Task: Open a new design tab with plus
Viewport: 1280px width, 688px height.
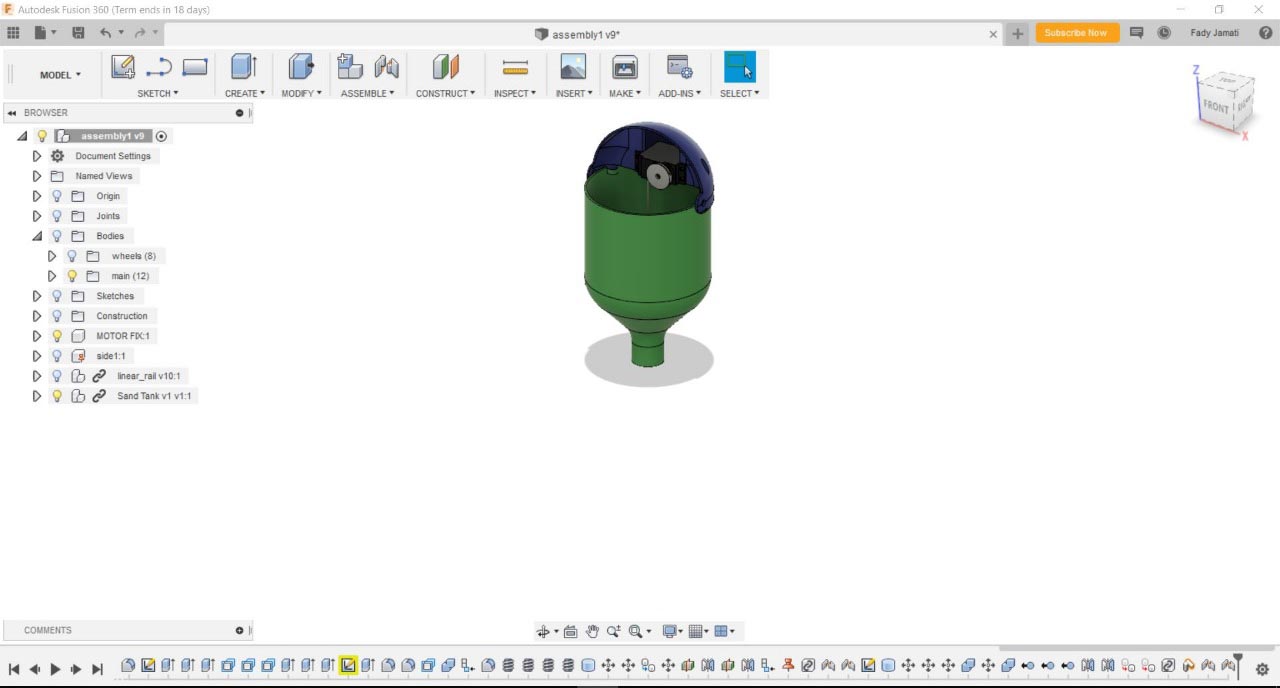Action: click(1017, 34)
